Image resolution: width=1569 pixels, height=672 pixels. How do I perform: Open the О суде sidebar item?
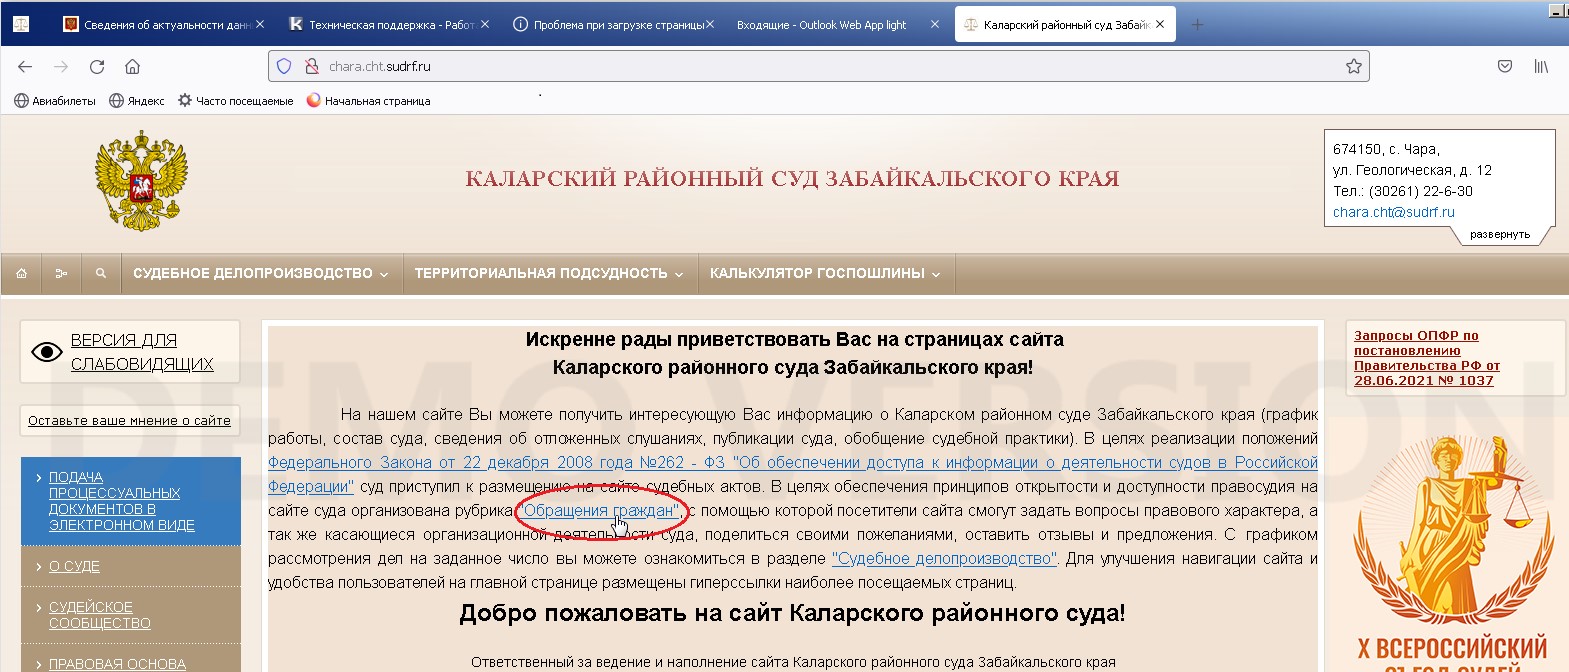pyautogui.click(x=74, y=566)
